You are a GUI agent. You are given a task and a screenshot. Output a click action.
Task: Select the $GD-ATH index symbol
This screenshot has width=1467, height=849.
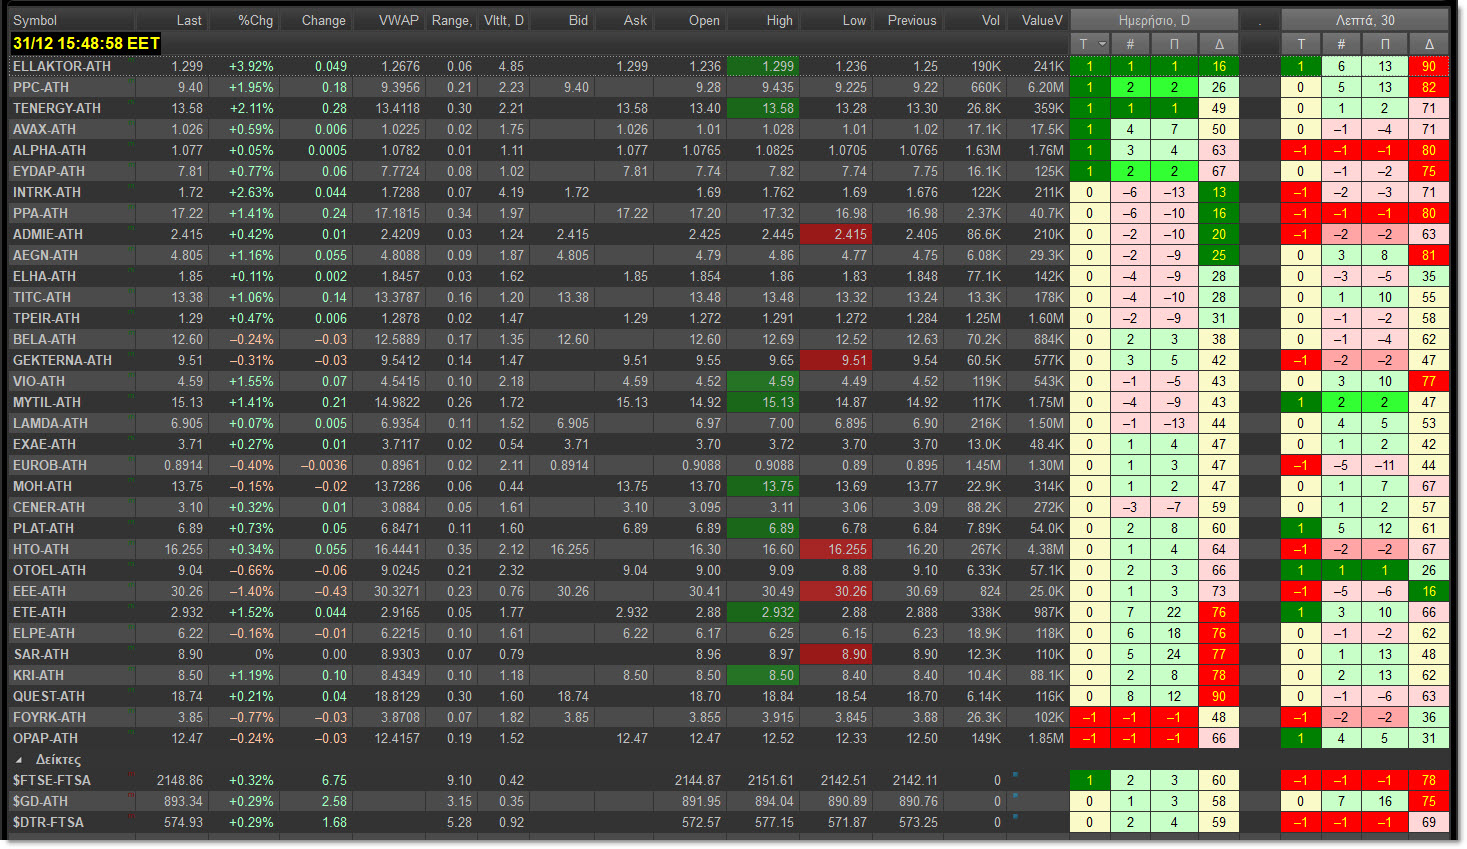(40, 801)
